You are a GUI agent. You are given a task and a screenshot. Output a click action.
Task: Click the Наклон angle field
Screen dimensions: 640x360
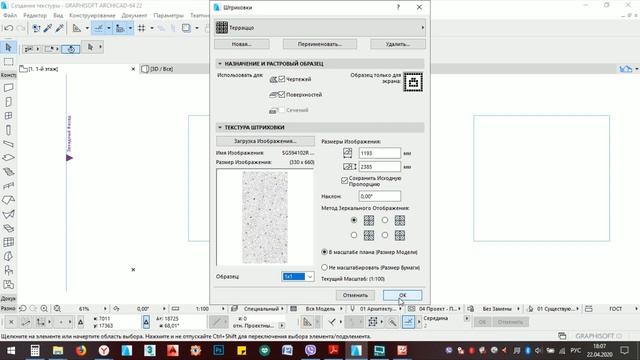(x=380, y=196)
